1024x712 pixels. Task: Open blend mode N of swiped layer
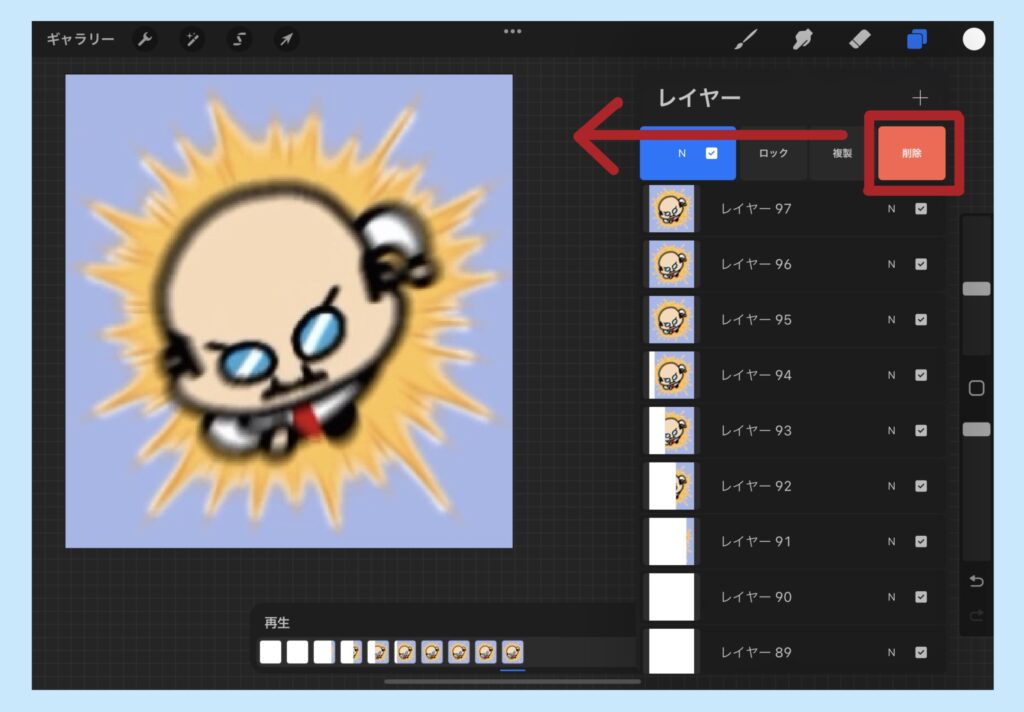[682, 153]
